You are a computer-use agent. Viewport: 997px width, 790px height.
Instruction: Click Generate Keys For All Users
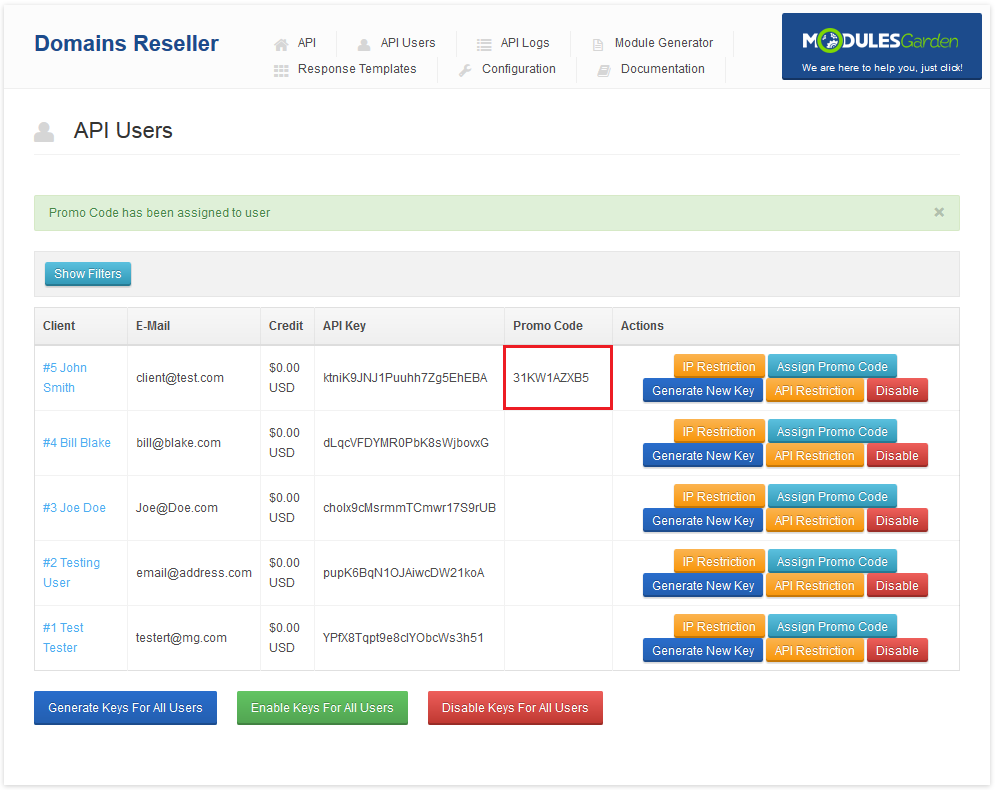(125, 708)
